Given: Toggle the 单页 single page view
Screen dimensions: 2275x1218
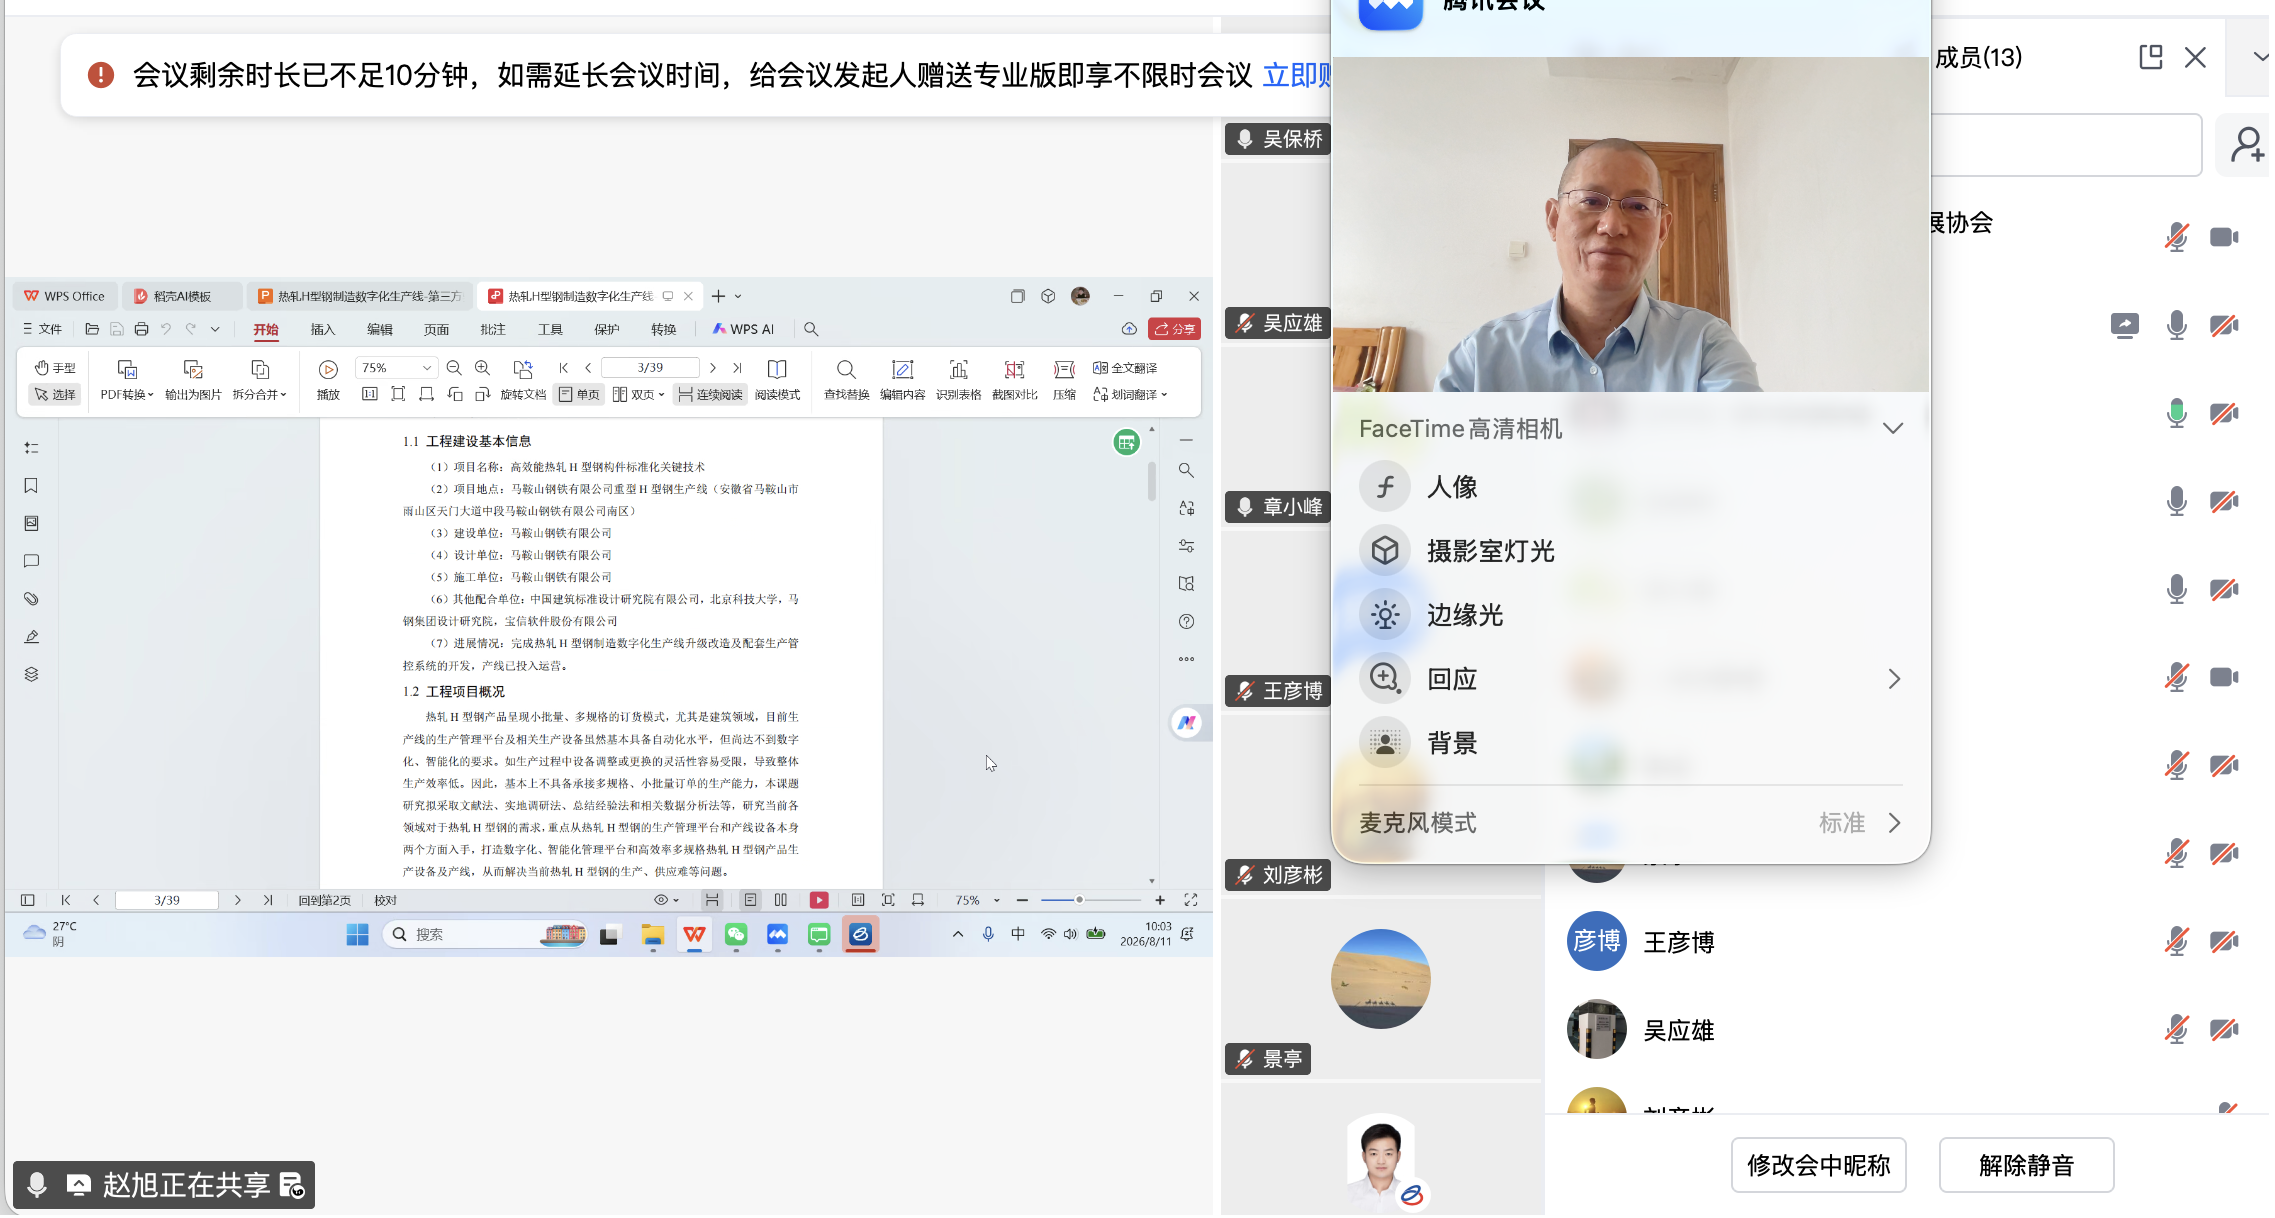Looking at the screenshot, I should coord(579,394).
